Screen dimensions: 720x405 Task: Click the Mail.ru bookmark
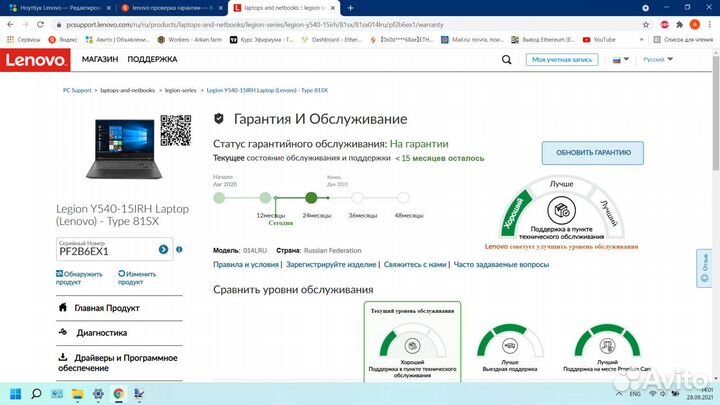(x=472, y=40)
